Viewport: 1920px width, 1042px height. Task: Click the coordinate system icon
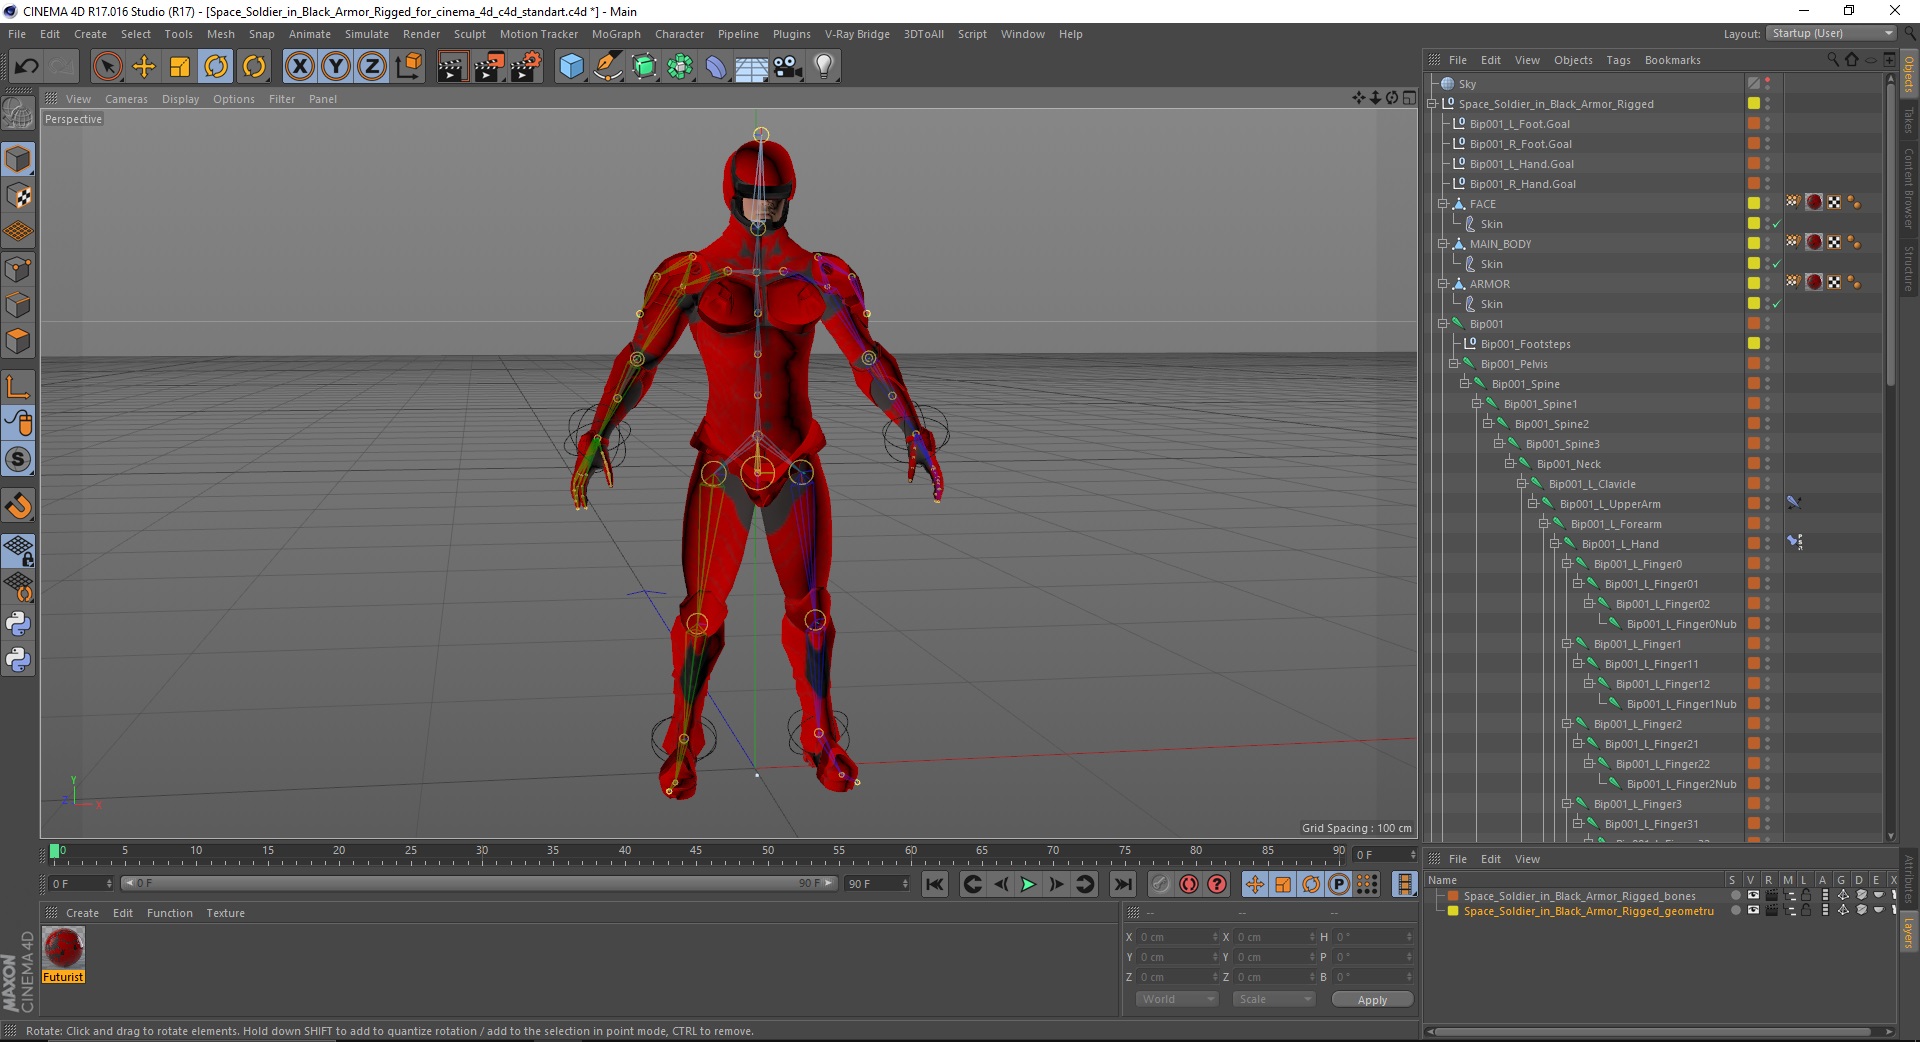click(408, 67)
